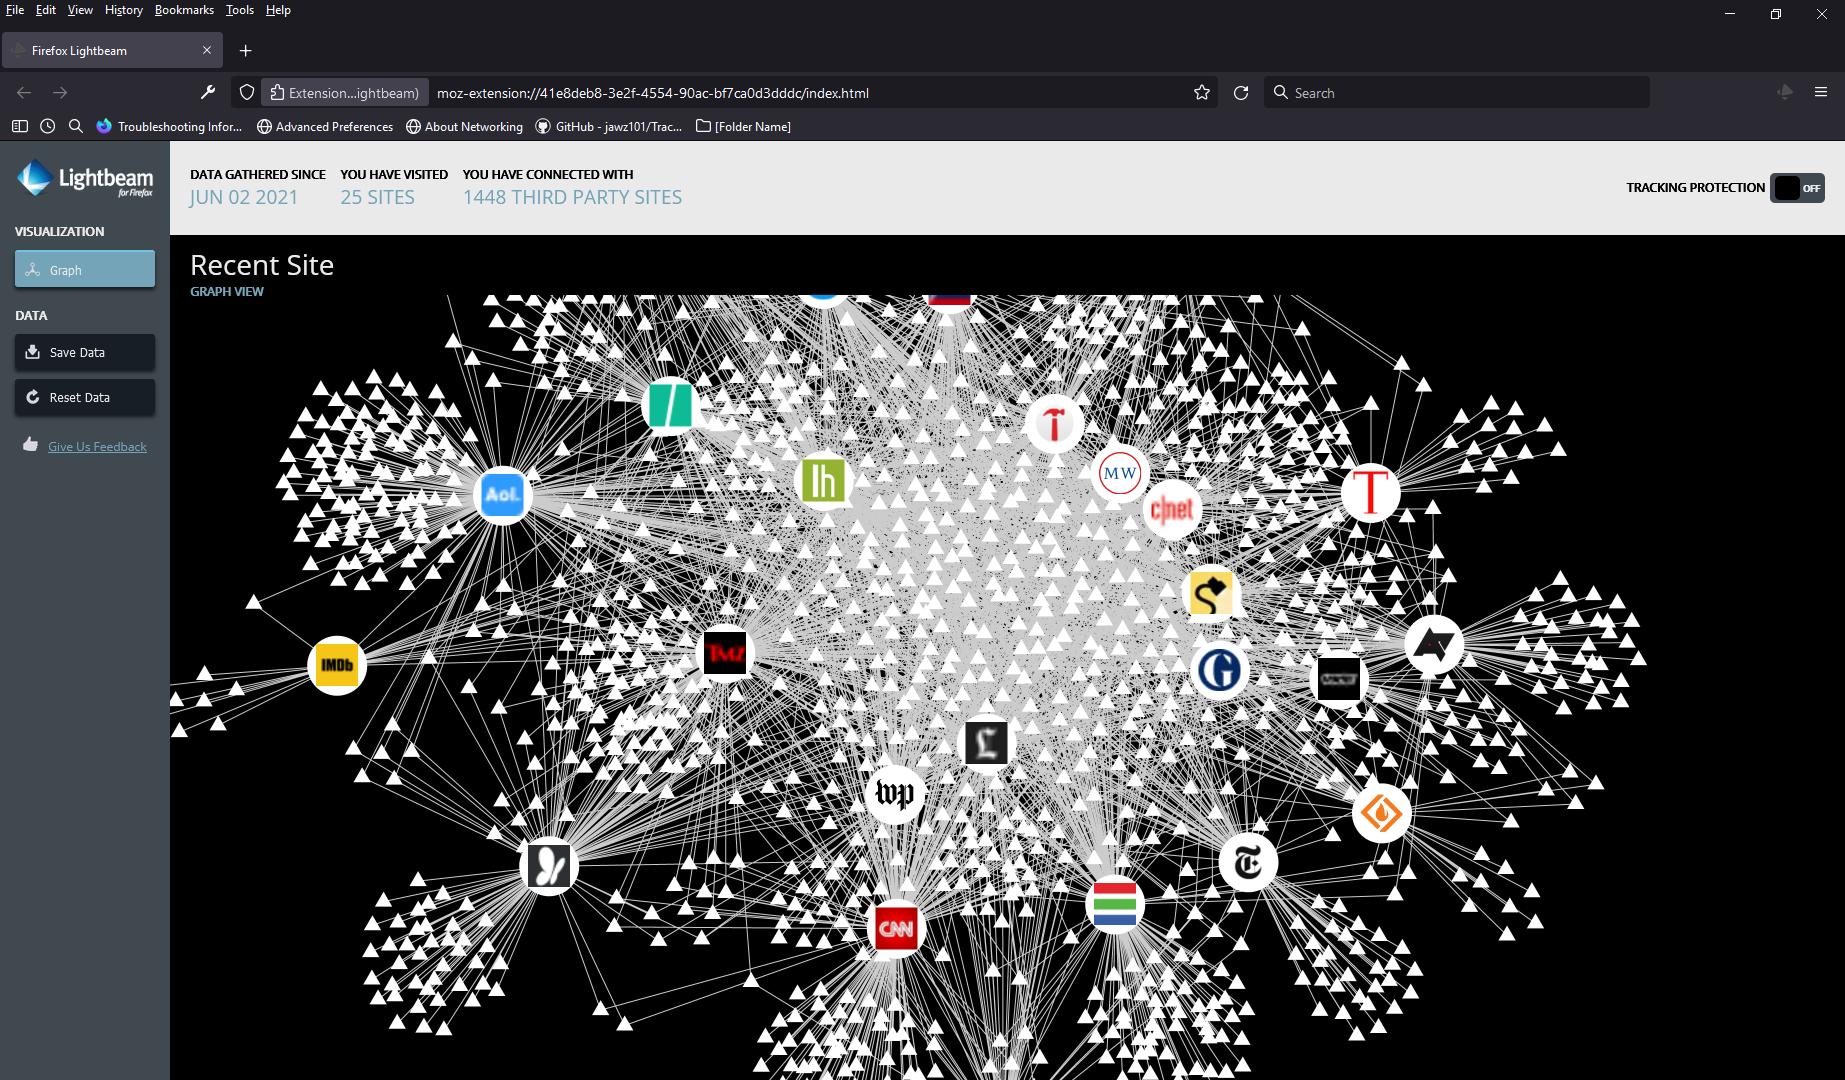
Task: Open Advanced Preferences bookmark
Action: pyautogui.click(x=325, y=126)
